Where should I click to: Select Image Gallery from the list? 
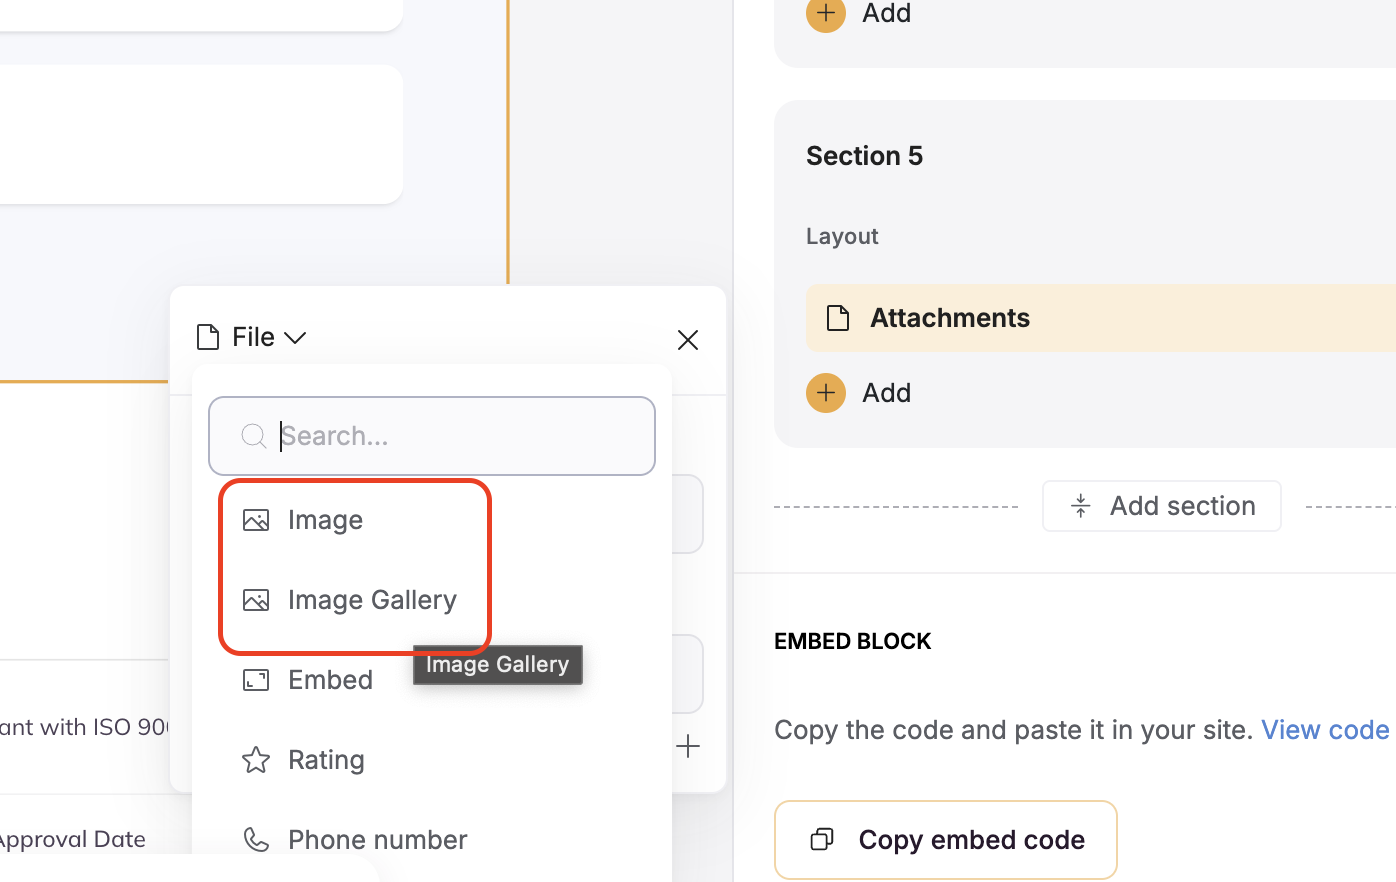coord(372,600)
